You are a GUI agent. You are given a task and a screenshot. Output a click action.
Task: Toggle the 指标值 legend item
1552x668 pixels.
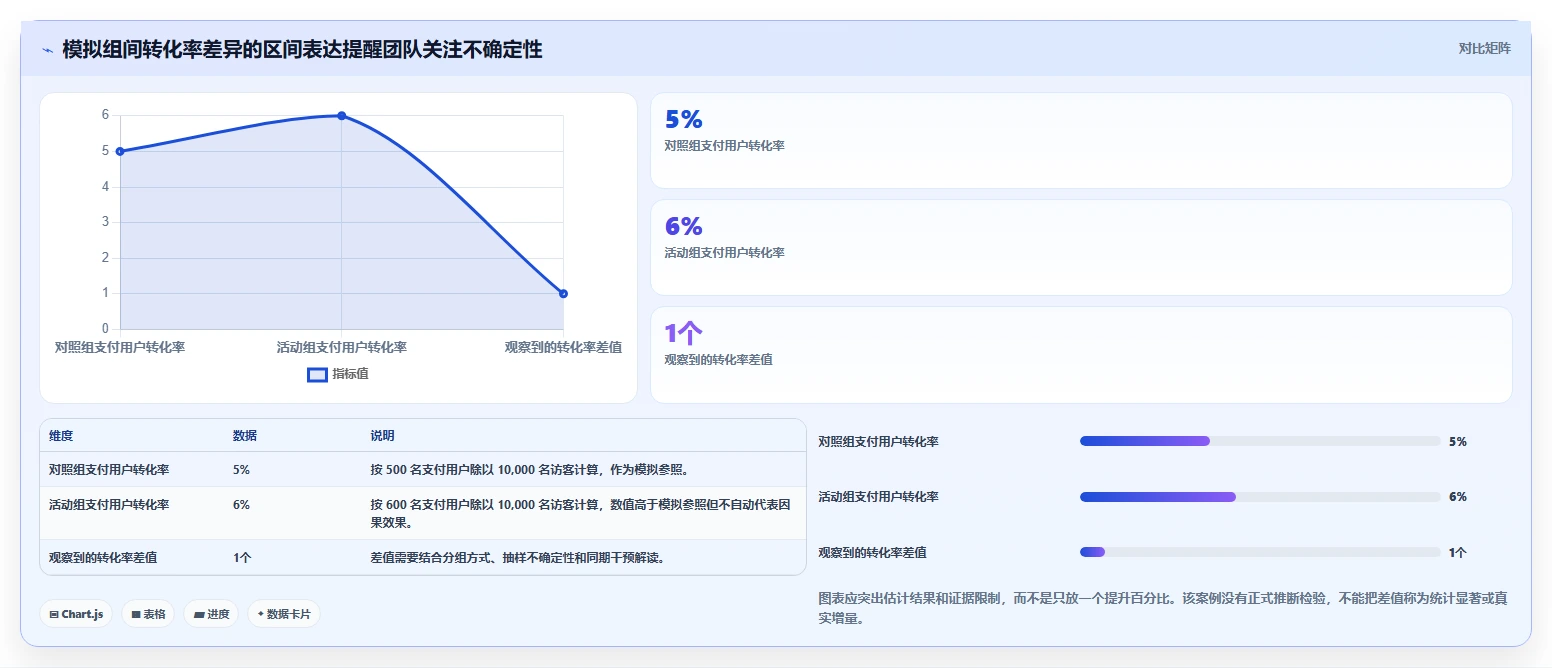coord(338,374)
